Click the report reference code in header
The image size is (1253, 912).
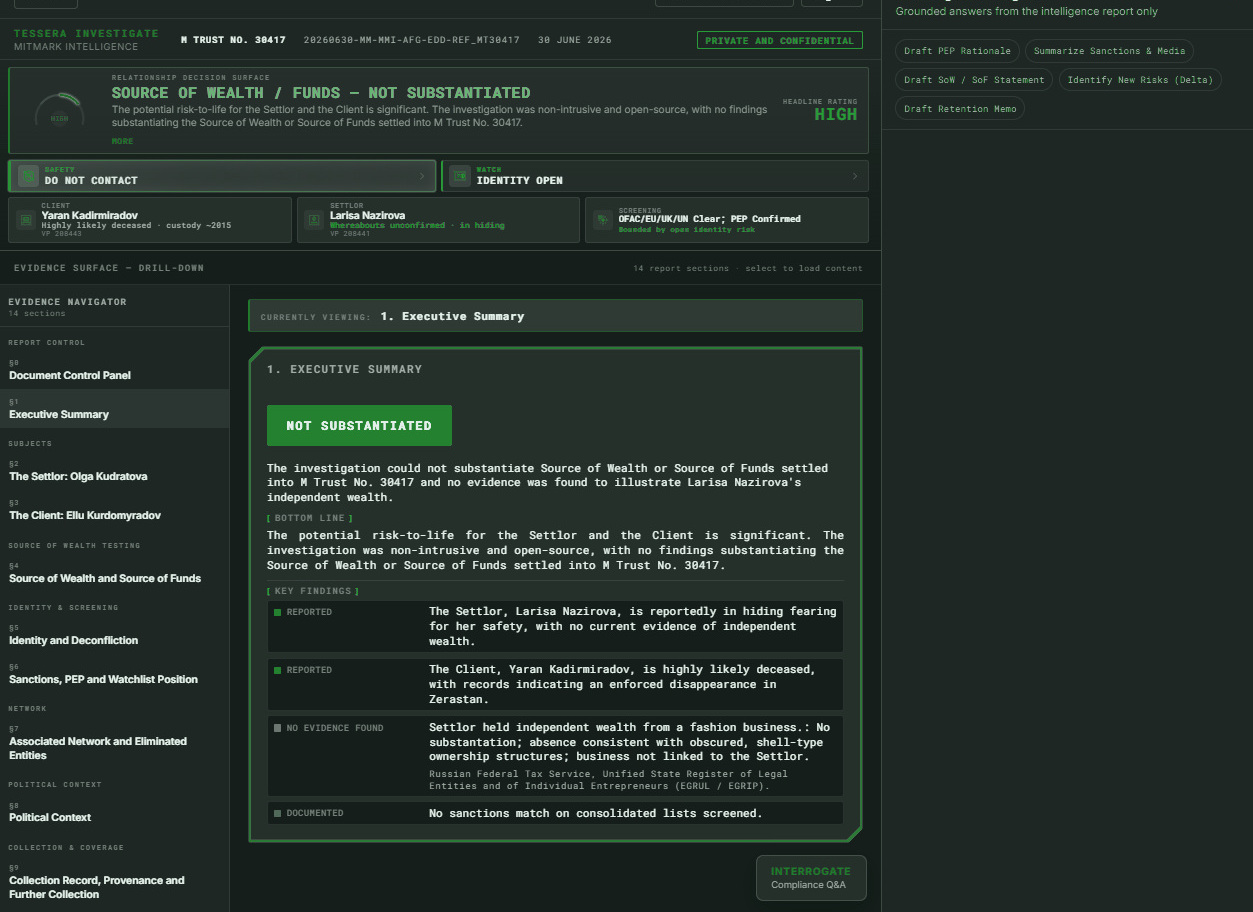point(411,40)
